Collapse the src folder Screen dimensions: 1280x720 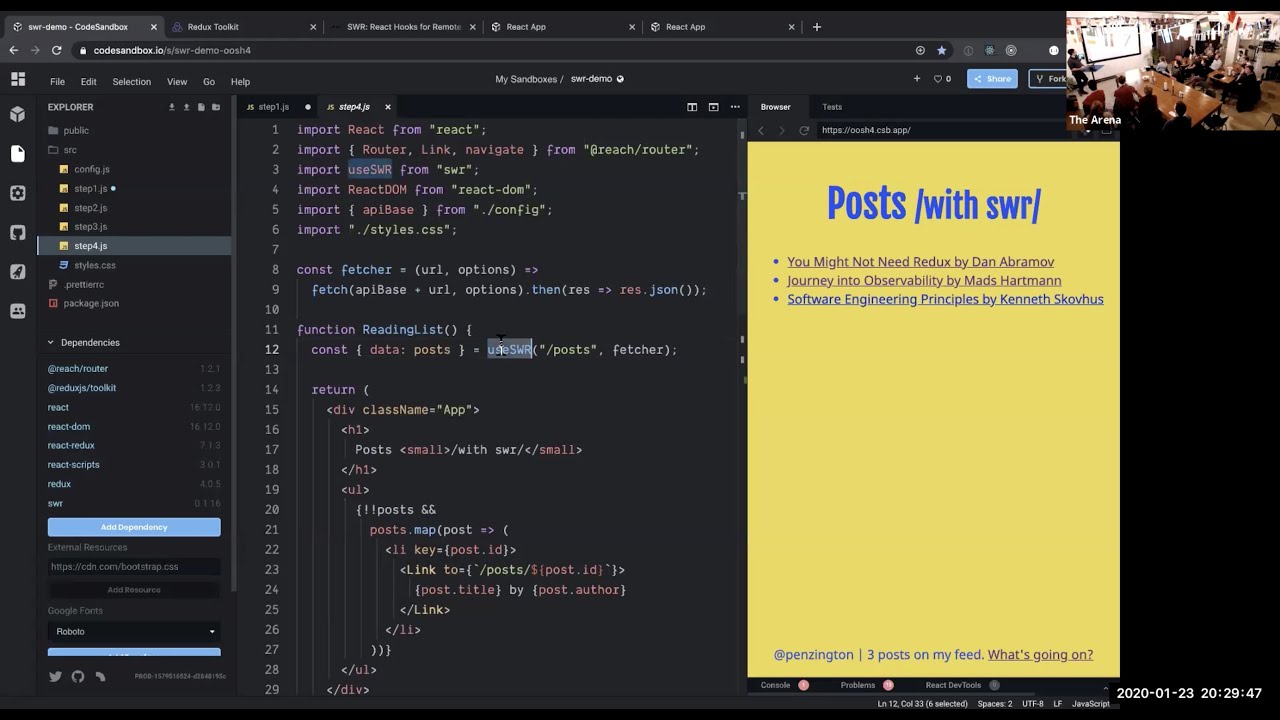coord(70,150)
